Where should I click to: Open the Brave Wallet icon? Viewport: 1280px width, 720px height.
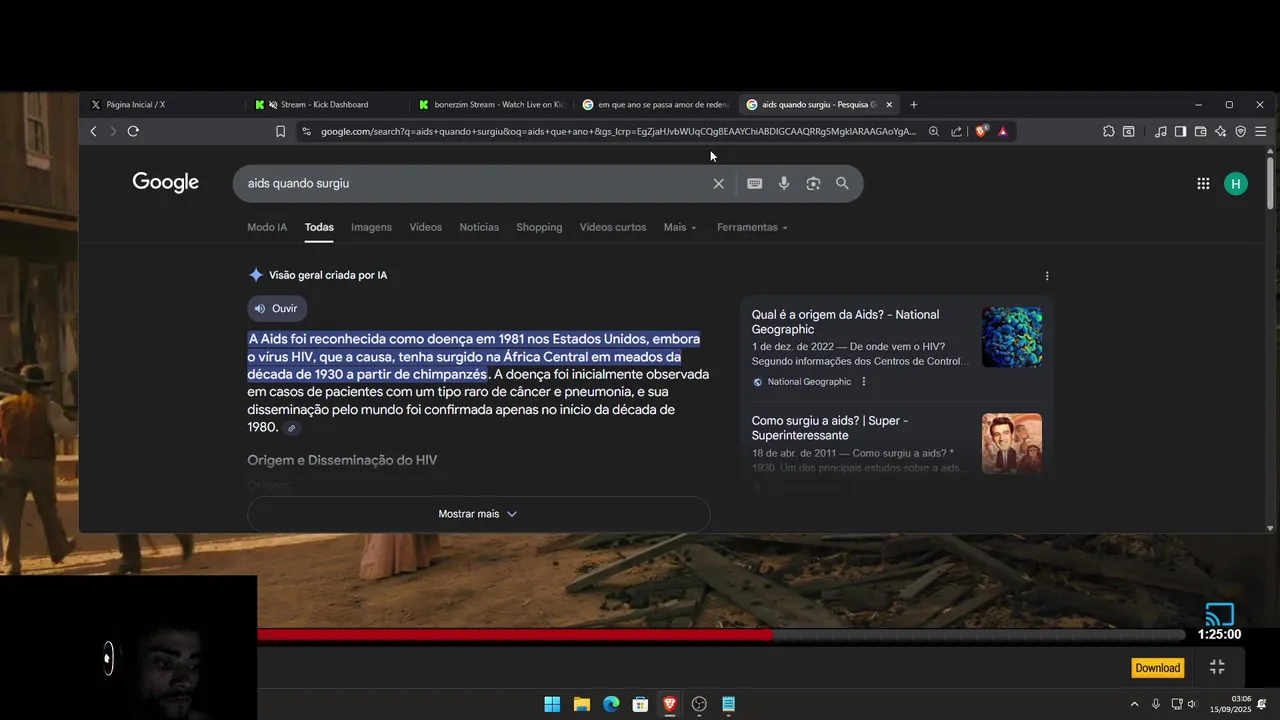click(1200, 131)
